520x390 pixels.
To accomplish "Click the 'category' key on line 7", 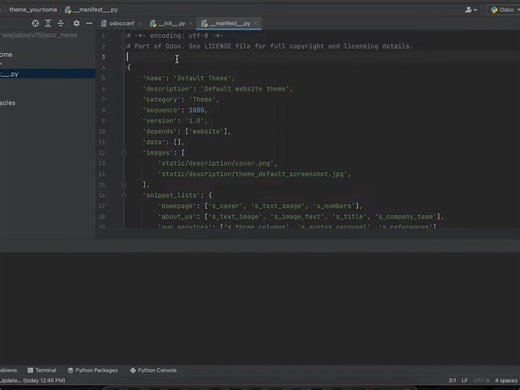I will pyautogui.click(x=162, y=99).
